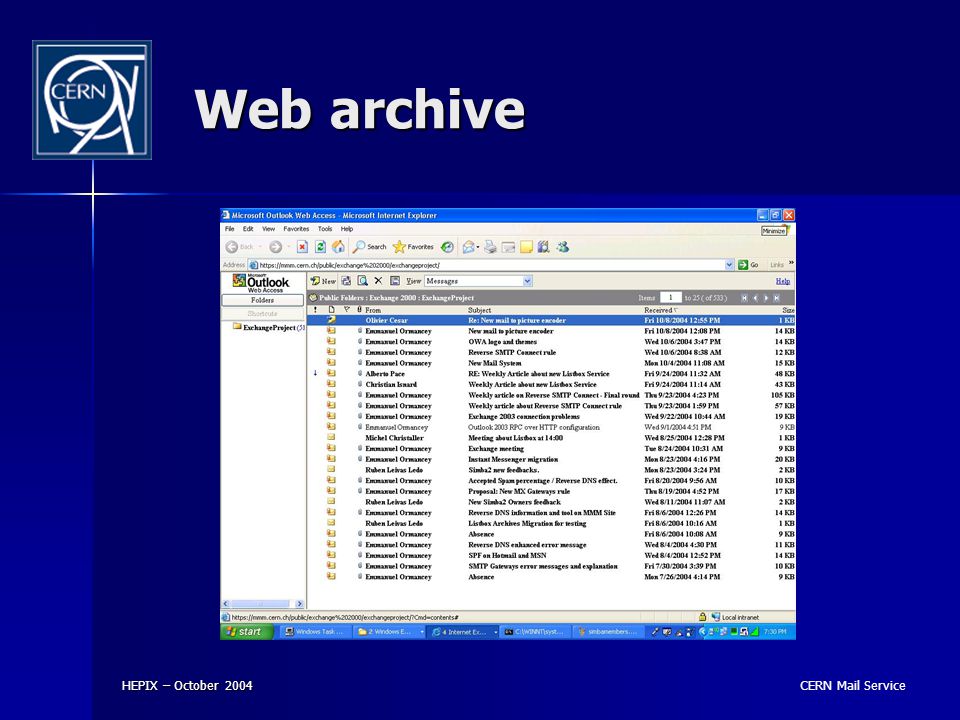
Task: Open the Search pane in IE
Action: coord(370,247)
